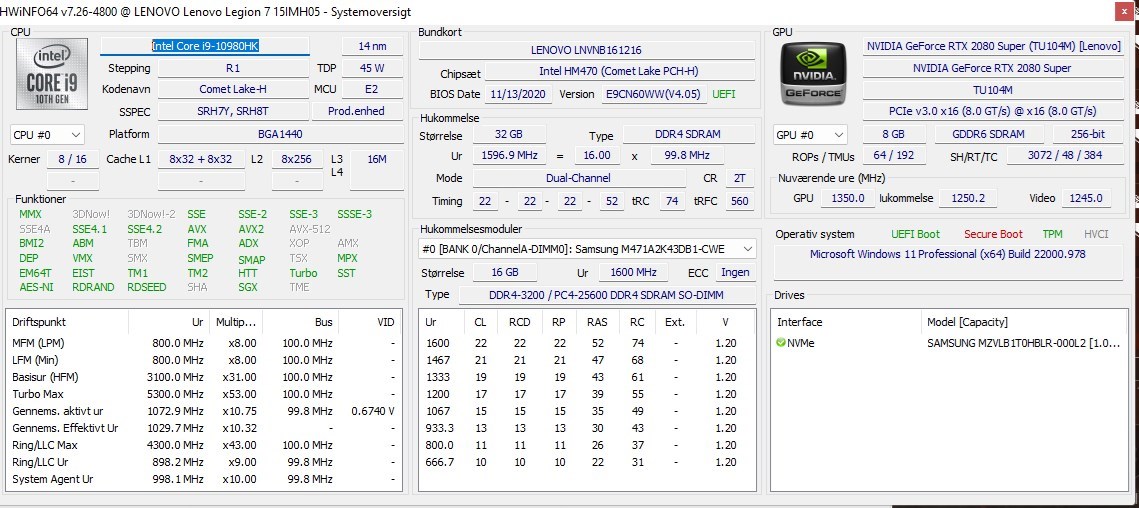
Task: Click the ECC value Ingen
Action: [735, 272]
